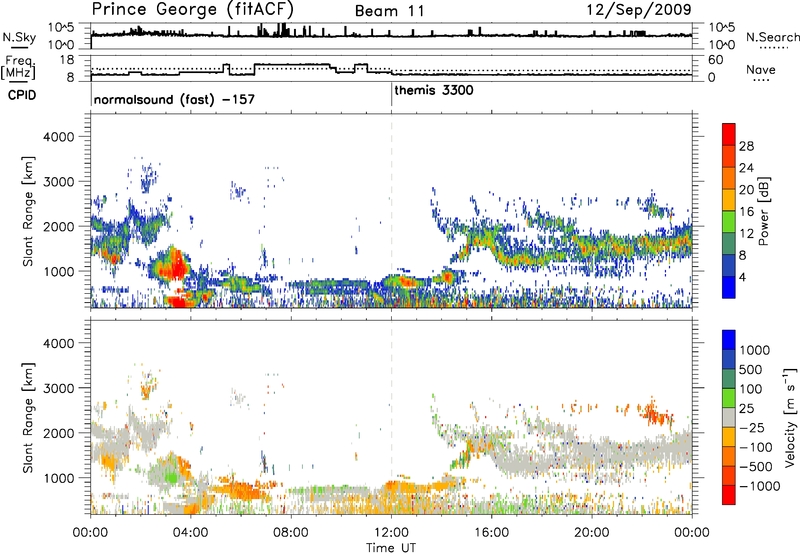Click the '16:00' time axis label

coord(491,533)
